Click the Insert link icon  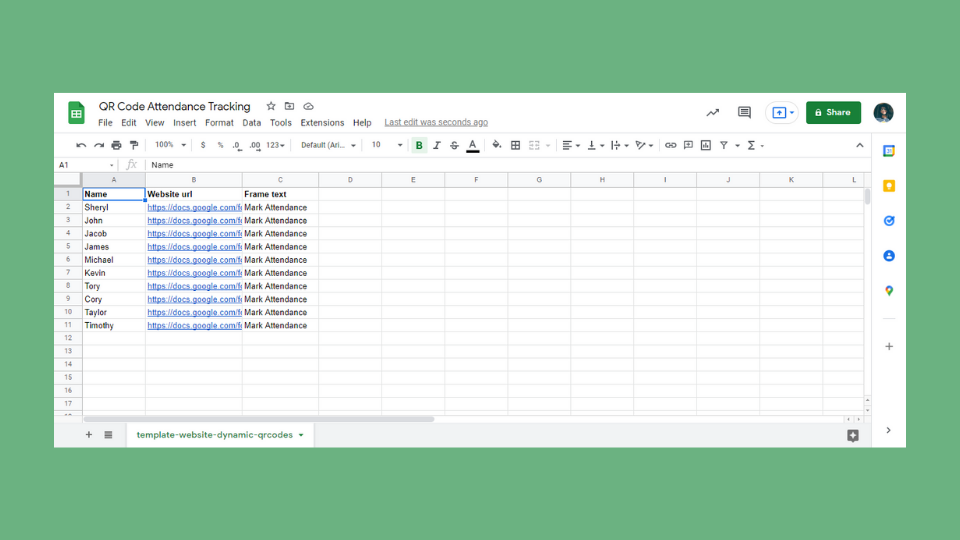670,146
